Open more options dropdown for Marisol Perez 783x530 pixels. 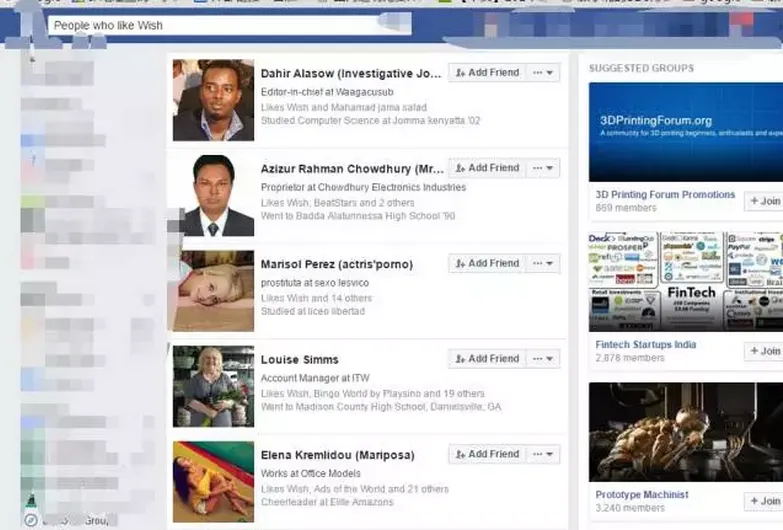(x=543, y=264)
